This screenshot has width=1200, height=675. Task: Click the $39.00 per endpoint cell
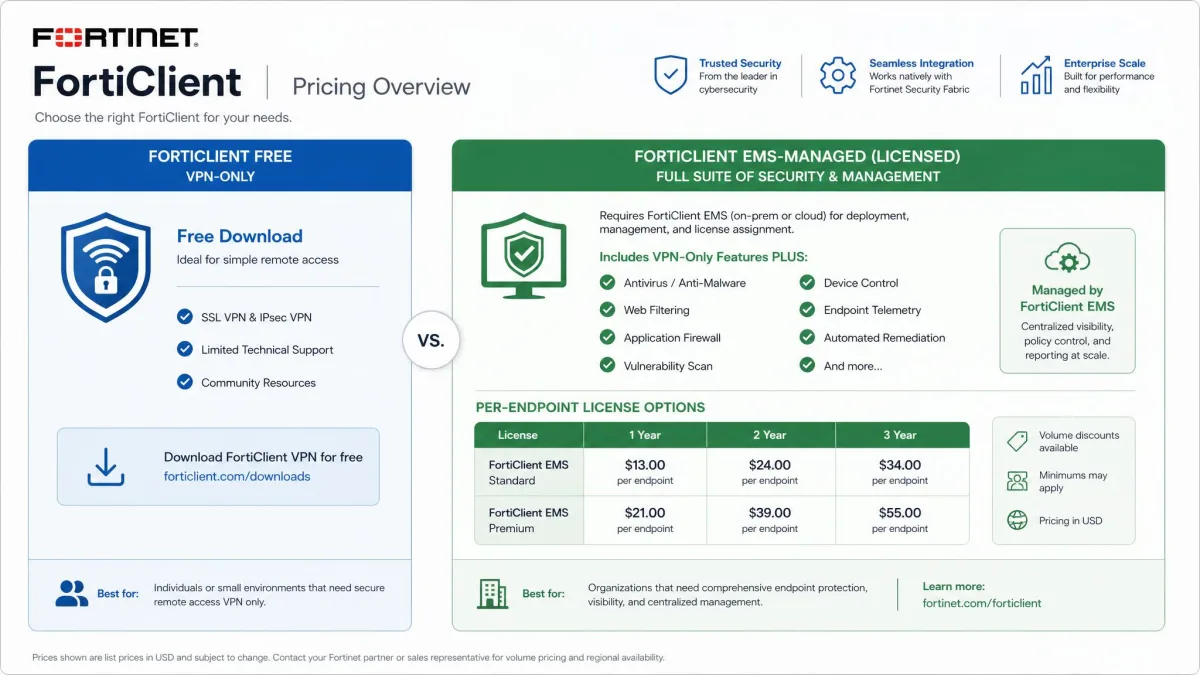click(770, 520)
